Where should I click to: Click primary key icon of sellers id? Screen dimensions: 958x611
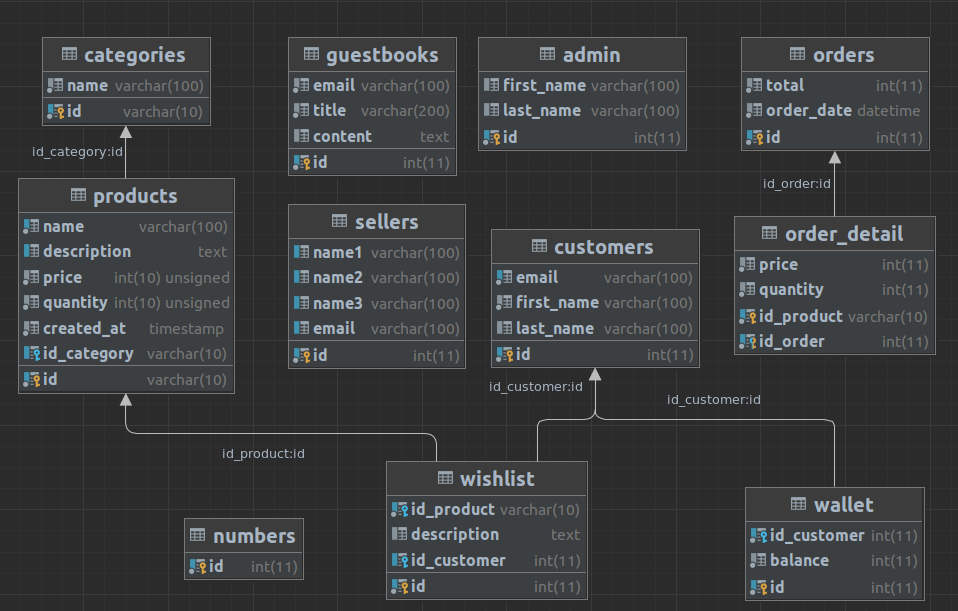click(302, 355)
